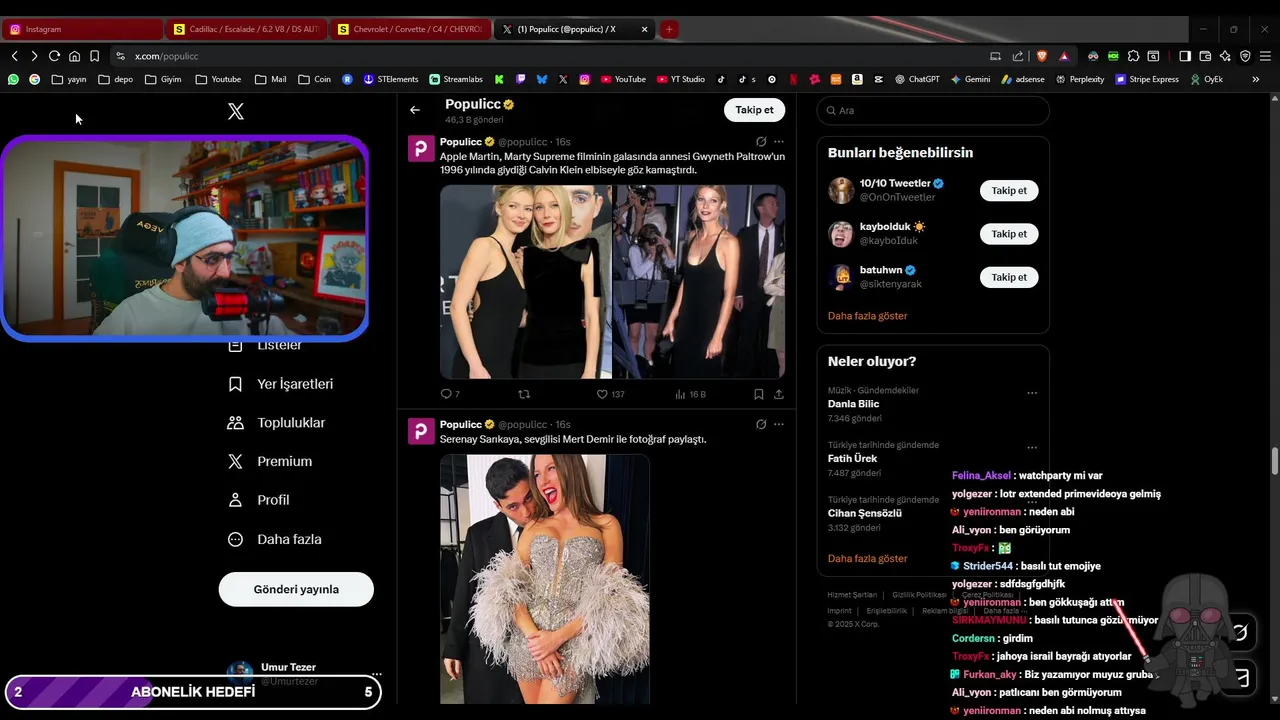Go back with the Populicc profile arrow
1280x720 pixels.
point(415,110)
